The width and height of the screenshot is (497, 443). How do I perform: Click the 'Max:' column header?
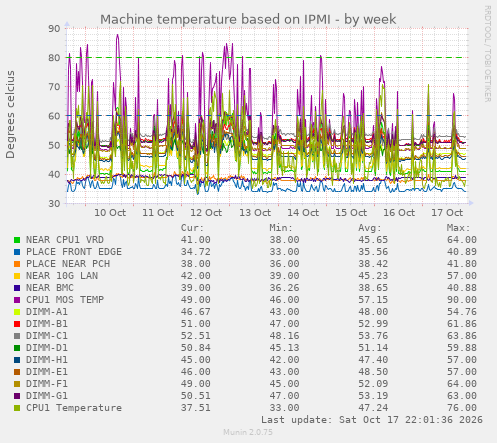click(458, 228)
